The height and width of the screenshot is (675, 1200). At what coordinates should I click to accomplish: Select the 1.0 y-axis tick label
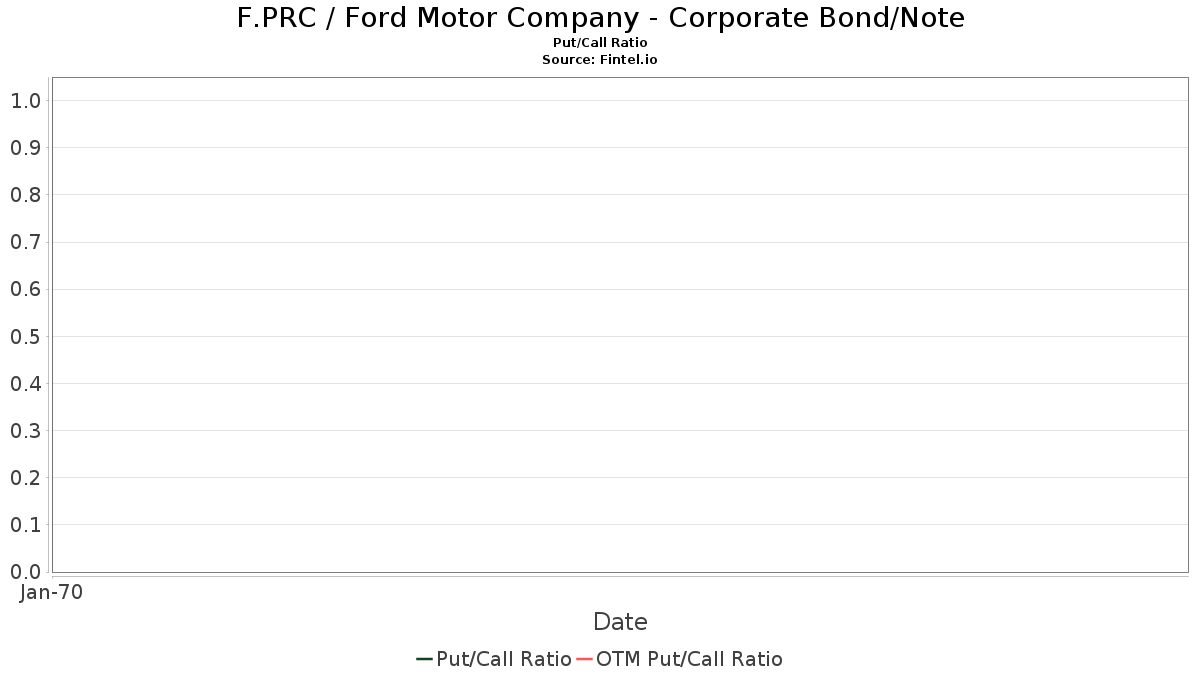pos(25,100)
